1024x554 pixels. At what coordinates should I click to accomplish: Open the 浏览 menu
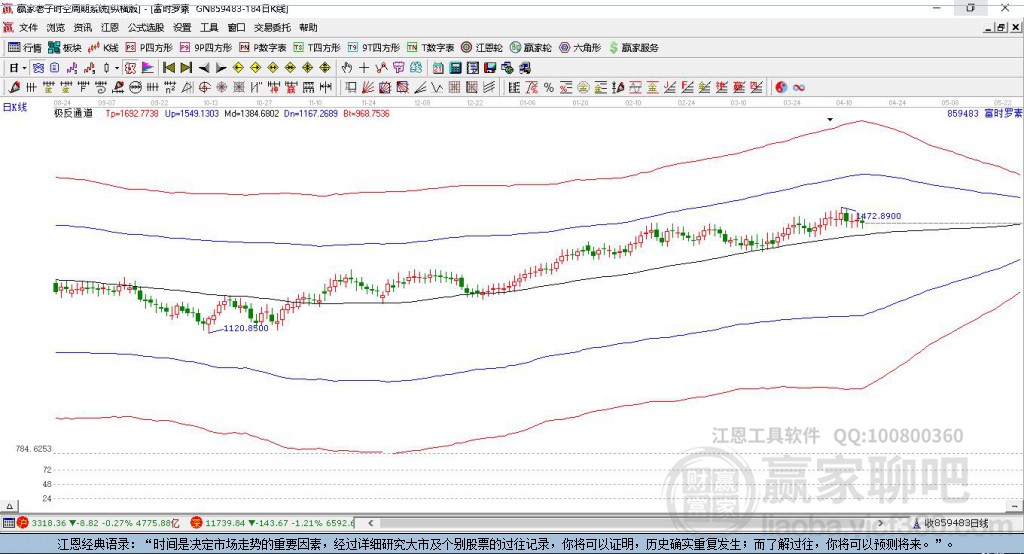pyautogui.click(x=56, y=27)
